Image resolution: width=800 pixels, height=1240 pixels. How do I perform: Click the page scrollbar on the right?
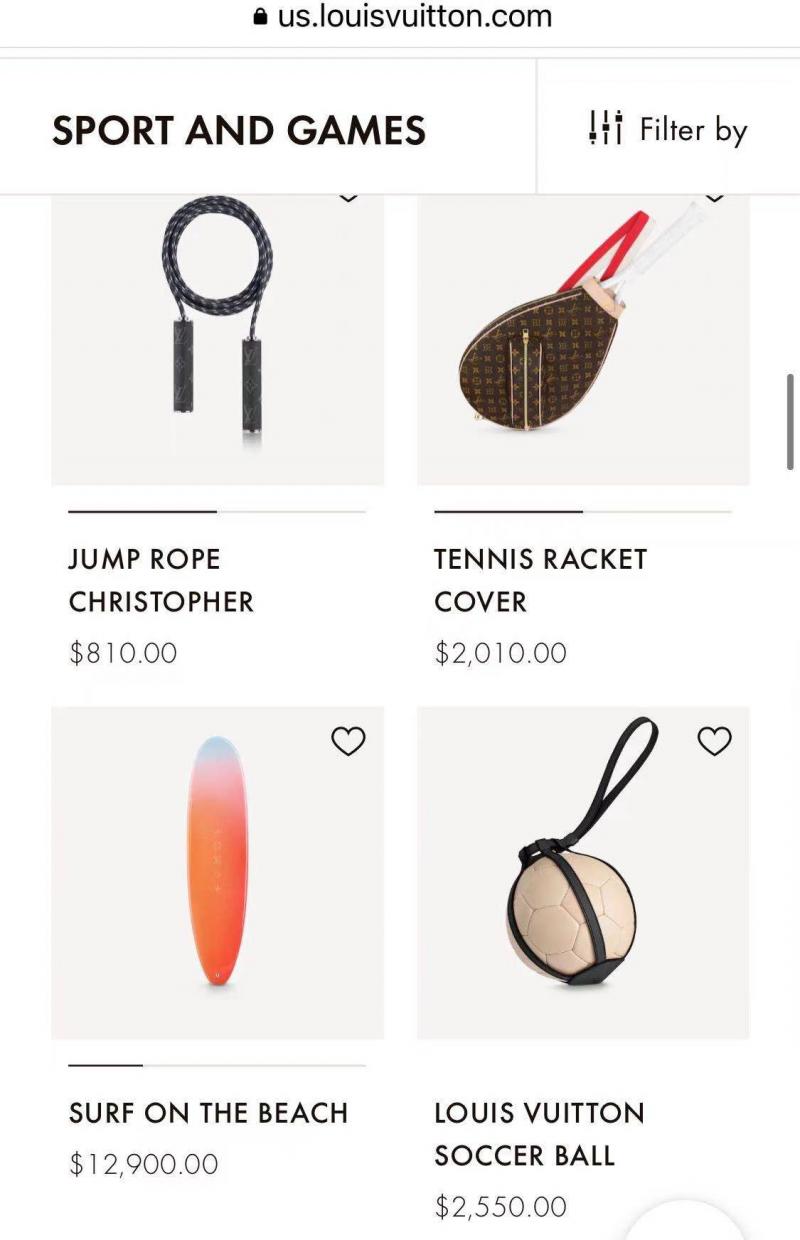791,421
